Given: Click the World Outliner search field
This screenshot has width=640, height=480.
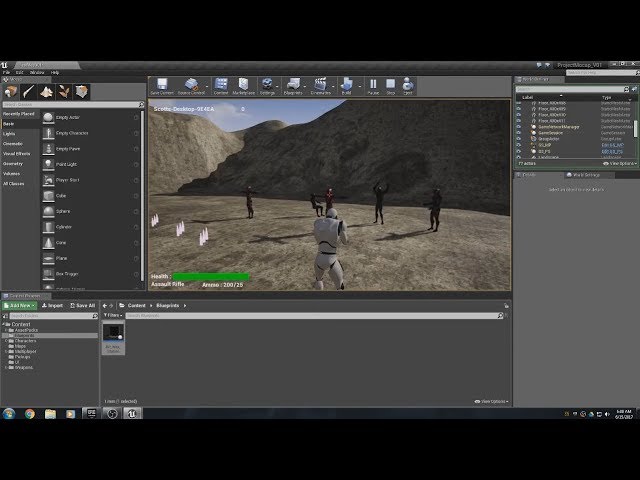Looking at the screenshot, I should pos(570,89).
